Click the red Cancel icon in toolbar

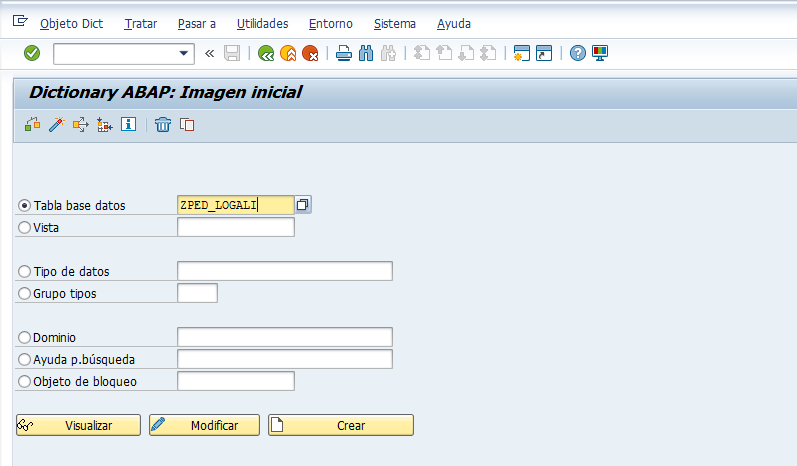pos(310,53)
